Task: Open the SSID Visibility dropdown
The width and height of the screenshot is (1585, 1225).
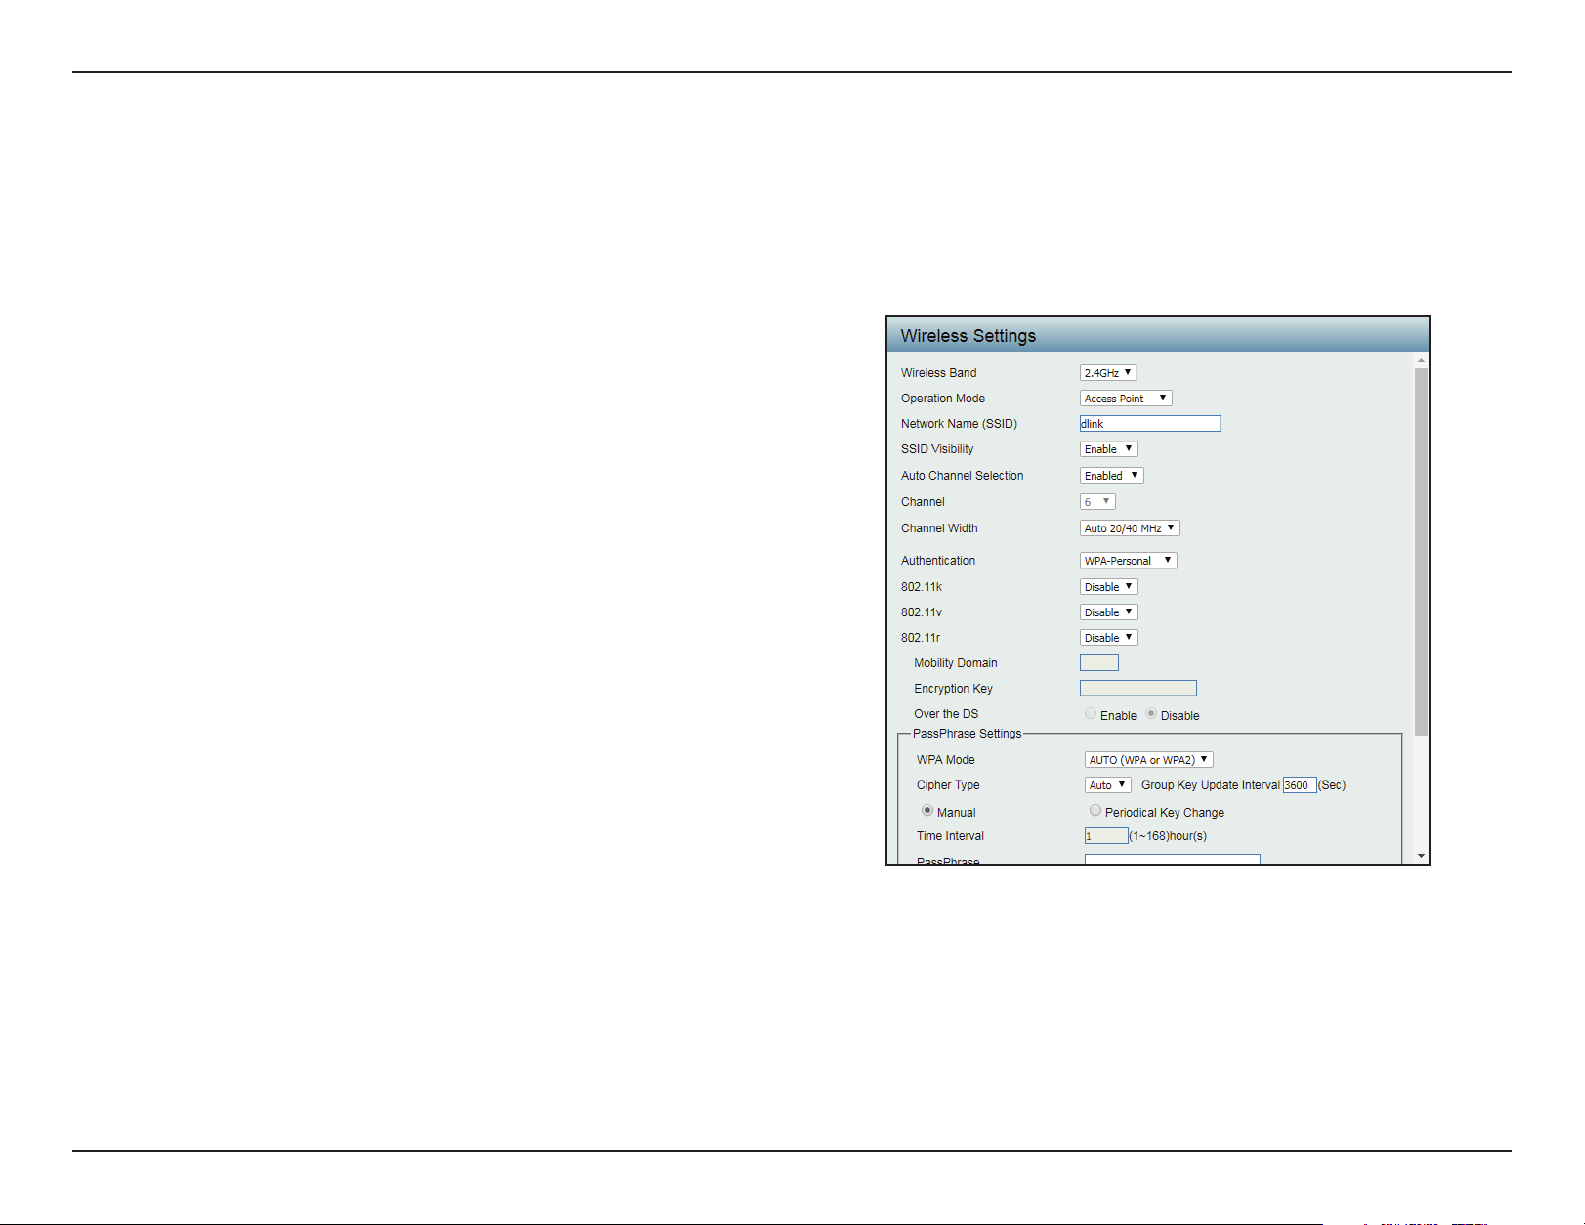Action: coord(1108,449)
